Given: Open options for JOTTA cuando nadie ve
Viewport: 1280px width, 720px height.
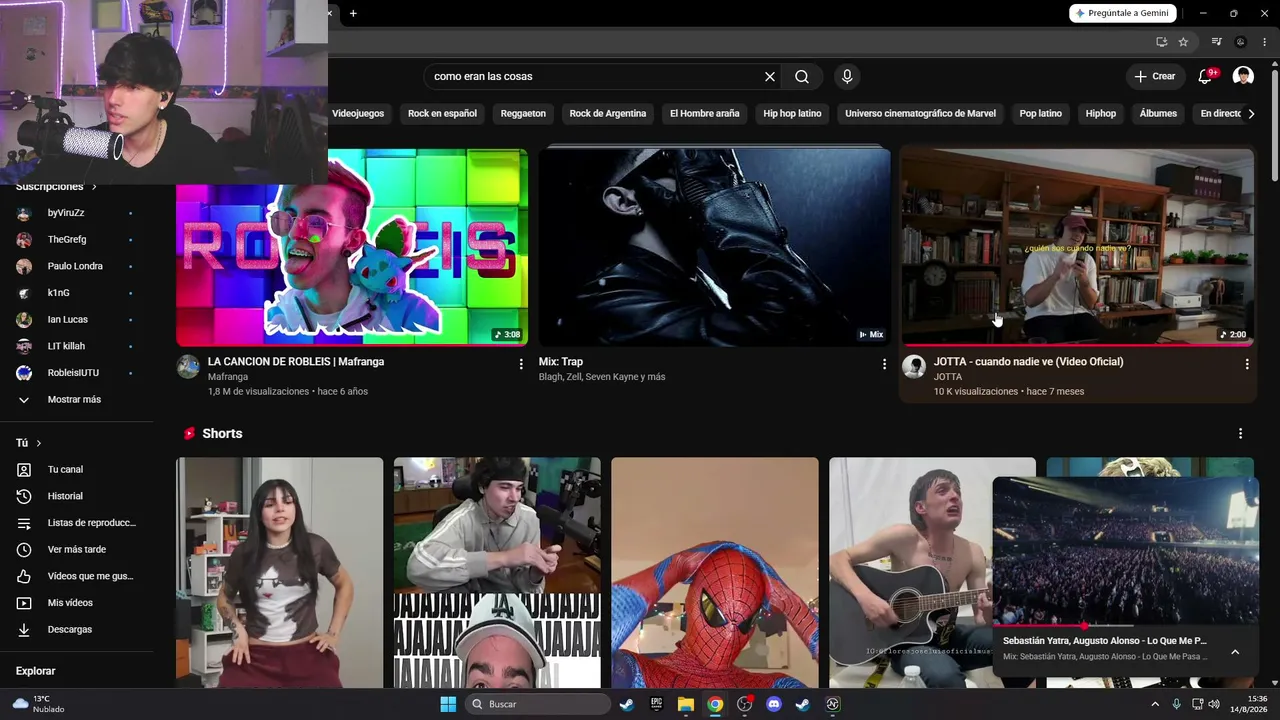Looking at the screenshot, I should click(x=1247, y=364).
